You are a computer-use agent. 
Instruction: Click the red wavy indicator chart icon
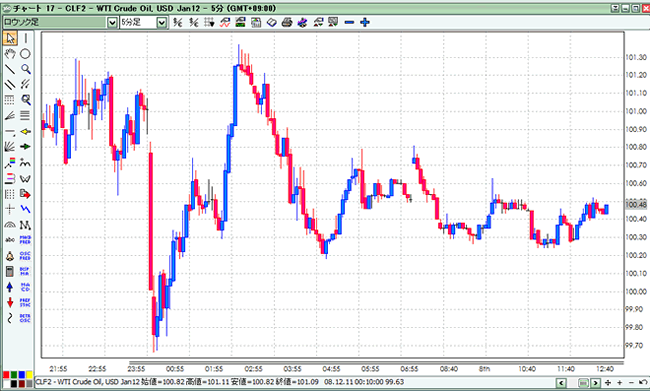tap(225, 22)
